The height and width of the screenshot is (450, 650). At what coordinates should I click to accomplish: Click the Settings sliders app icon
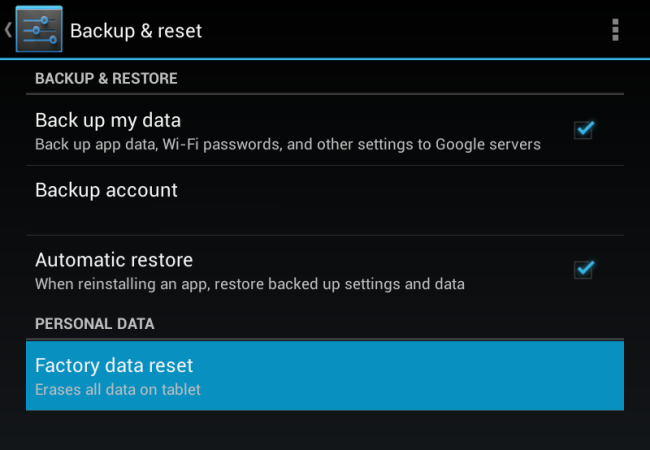click(x=39, y=30)
